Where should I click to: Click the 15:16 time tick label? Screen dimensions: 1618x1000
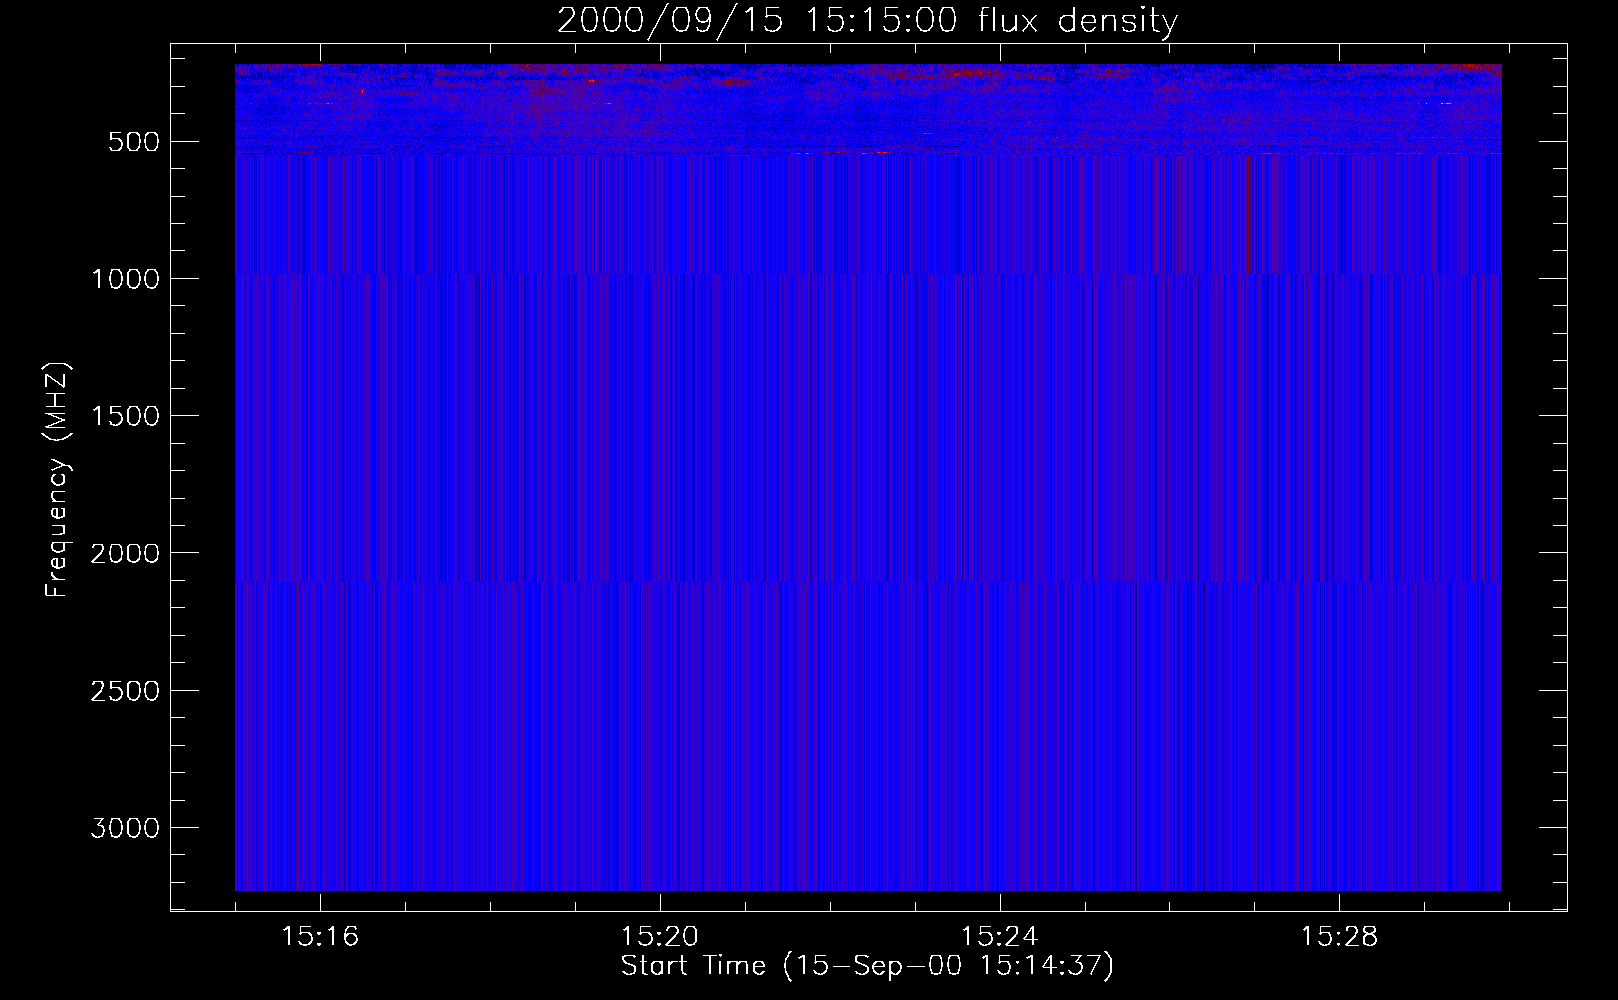click(320, 937)
